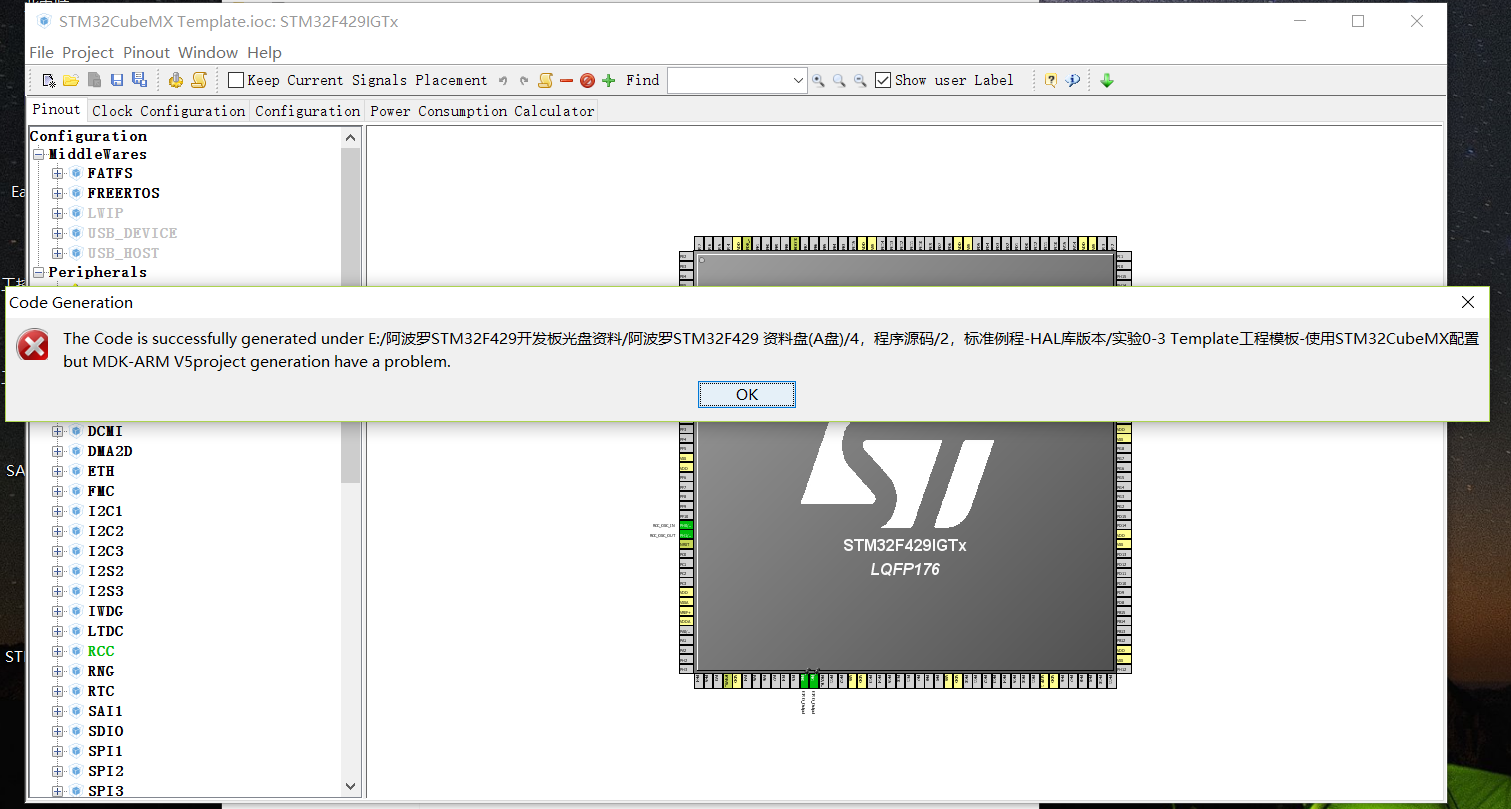
Task: Click the tree panel scrollbar down arrow
Action: pos(350,787)
